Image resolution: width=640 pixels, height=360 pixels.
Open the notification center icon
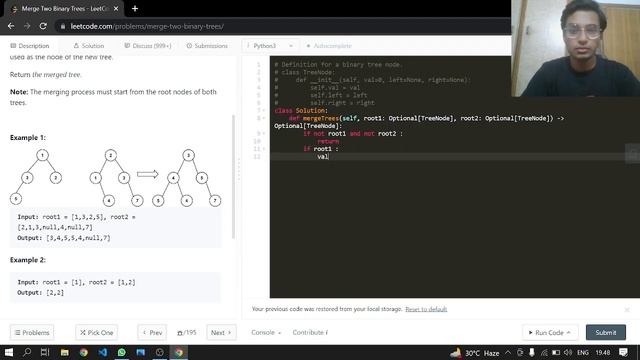point(623,353)
